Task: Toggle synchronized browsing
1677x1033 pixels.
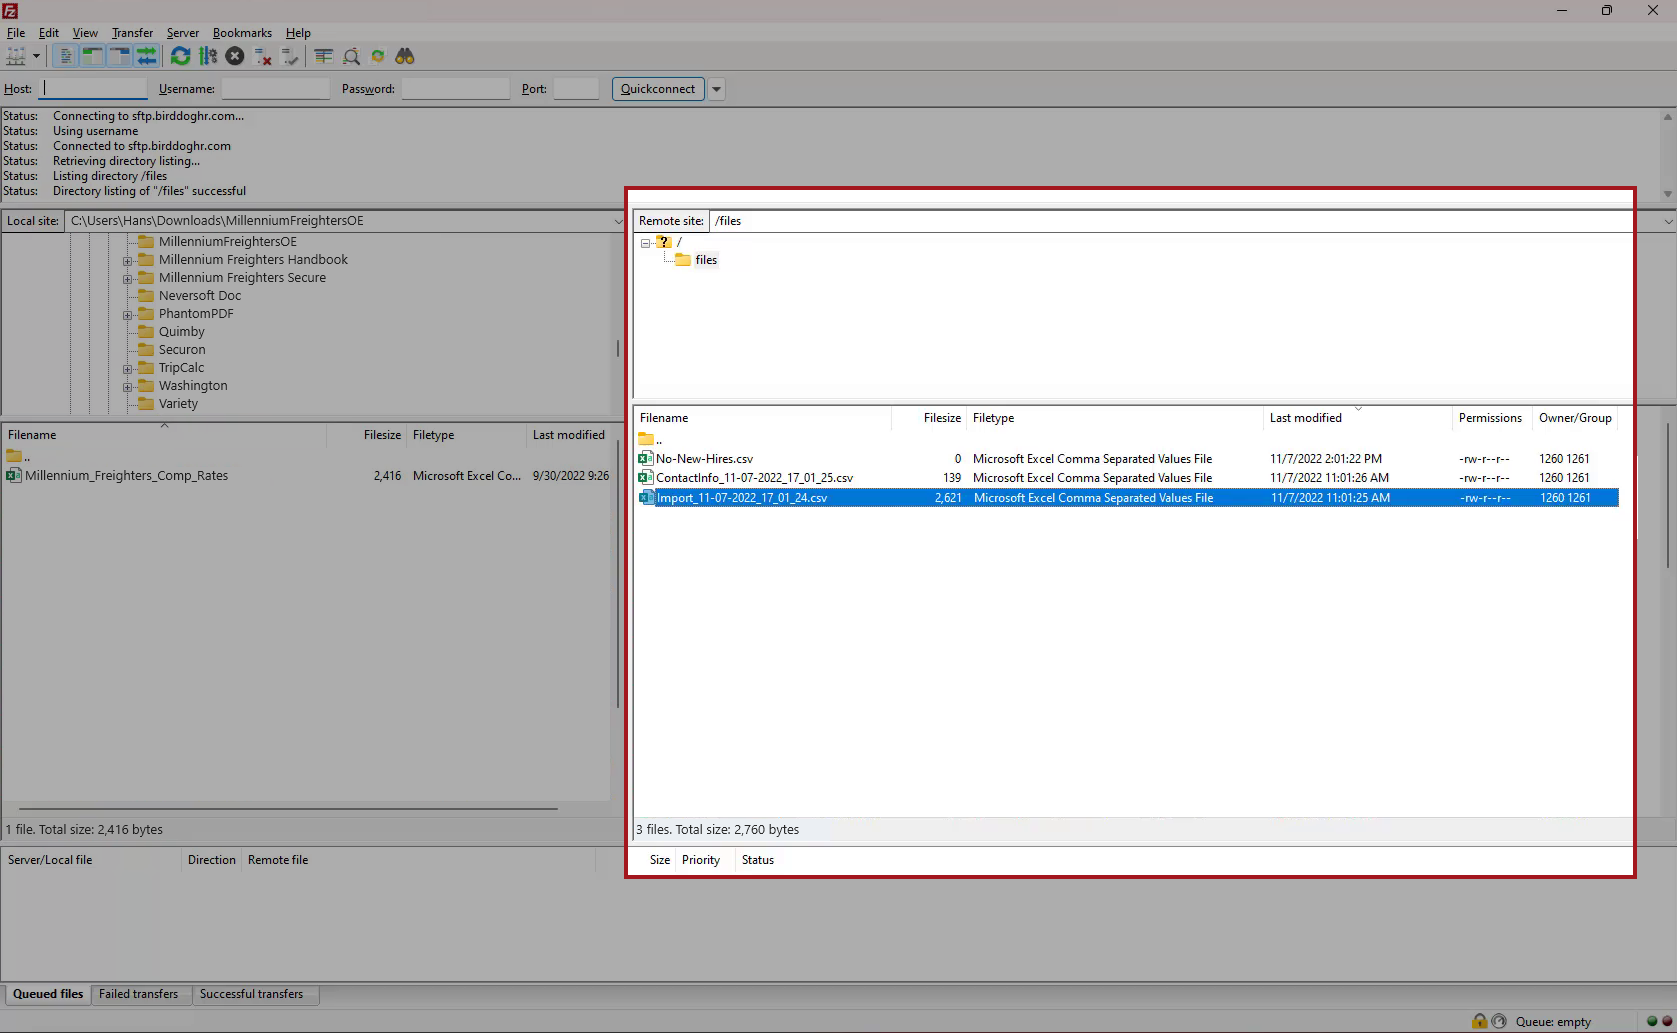Action: point(378,56)
